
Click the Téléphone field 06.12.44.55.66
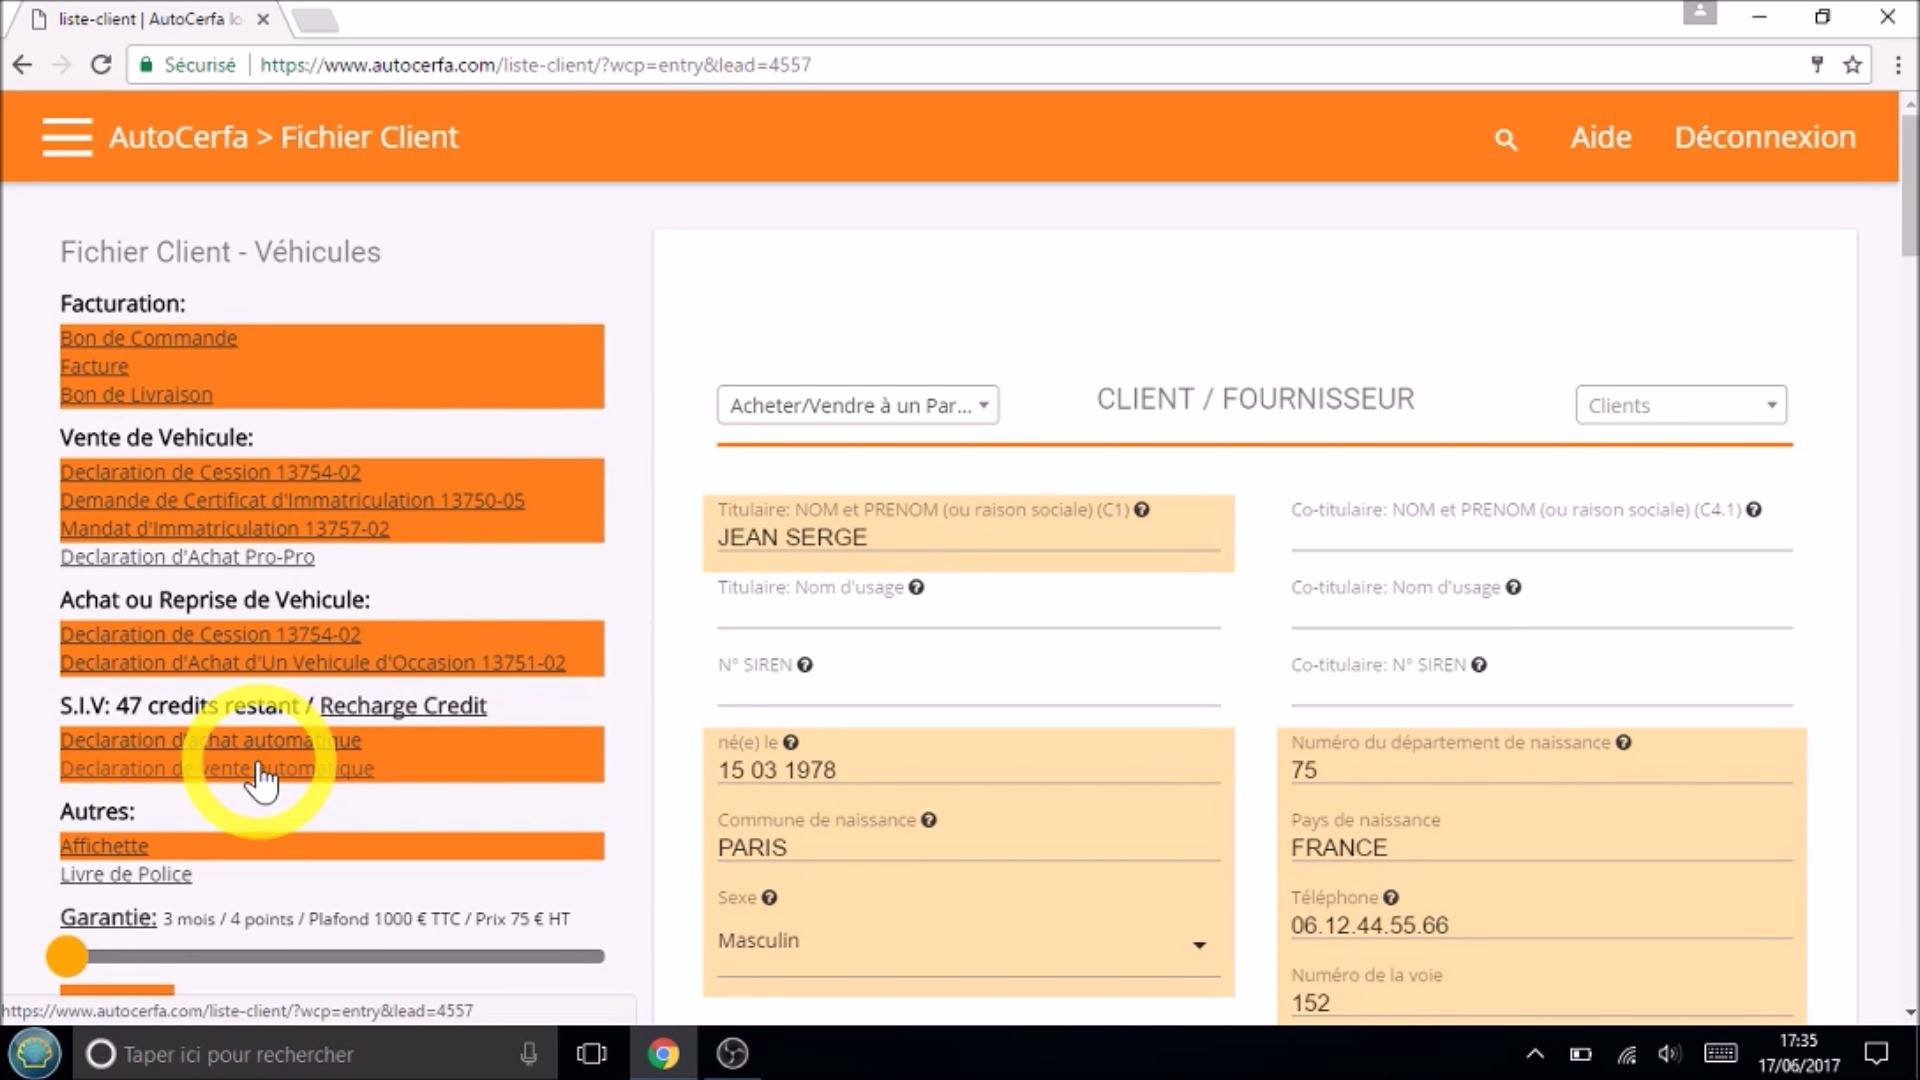(x=1541, y=925)
